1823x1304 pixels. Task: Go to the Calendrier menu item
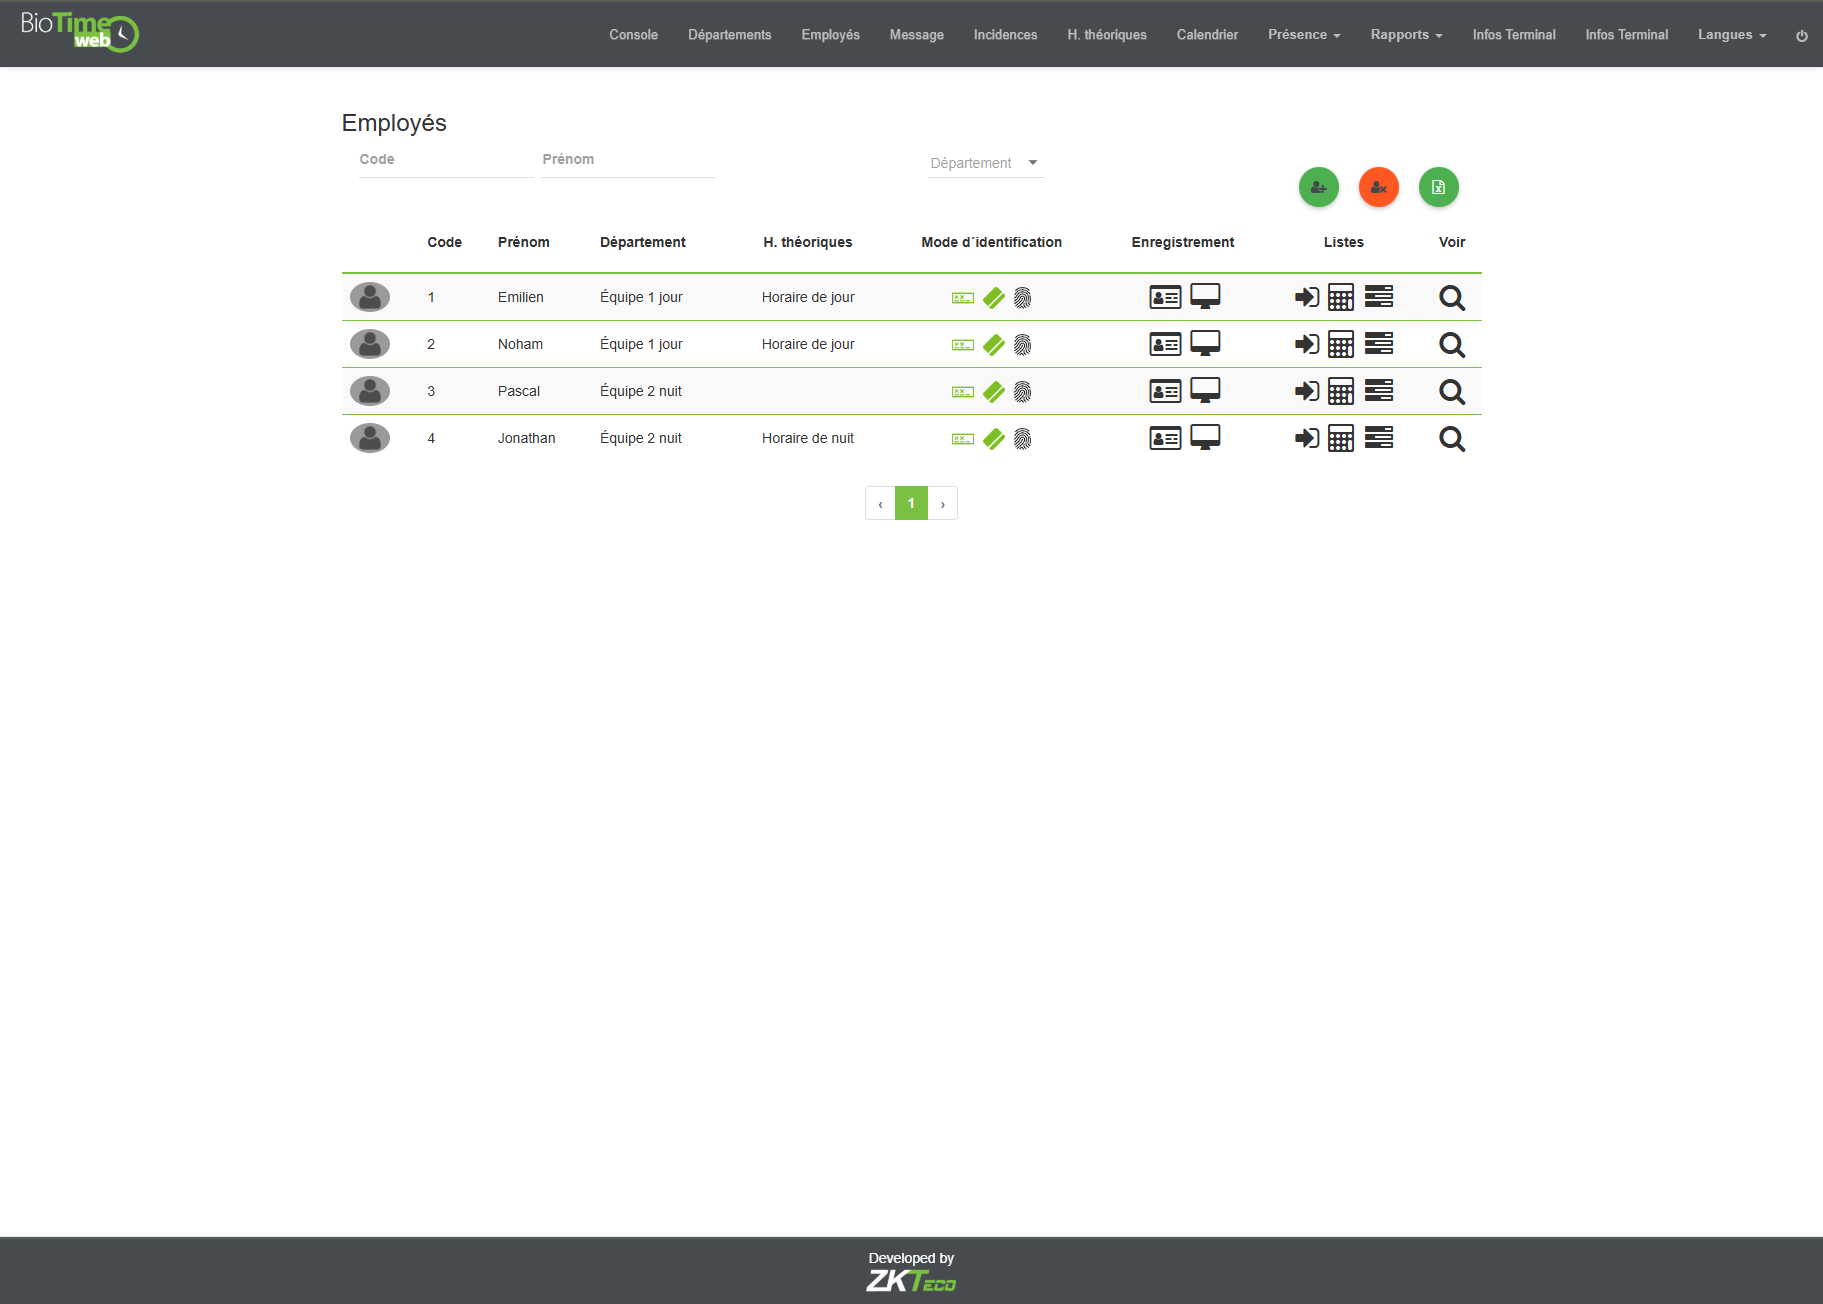pos(1207,34)
